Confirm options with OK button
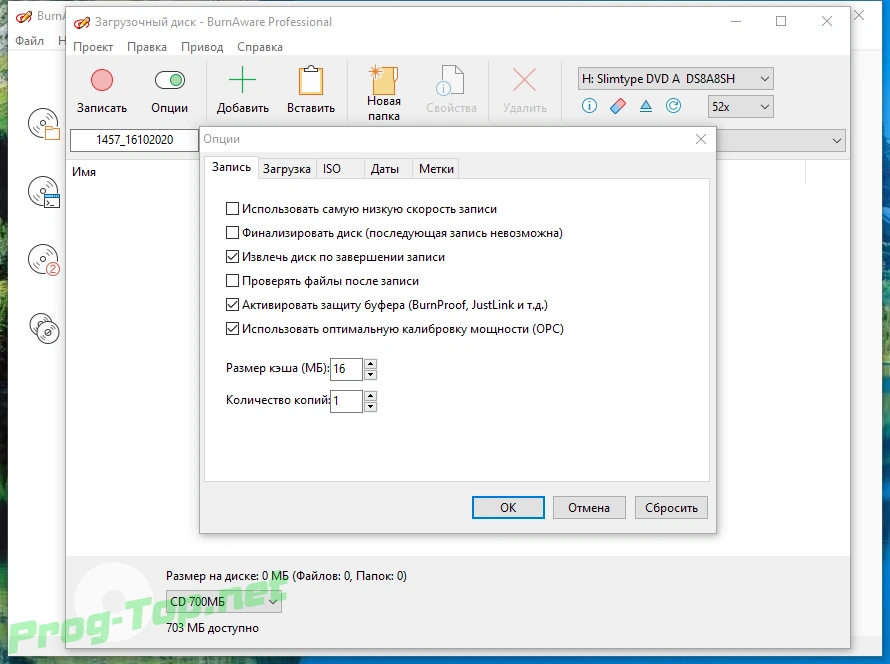Viewport: 890px width, 664px height. pos(508,507)
